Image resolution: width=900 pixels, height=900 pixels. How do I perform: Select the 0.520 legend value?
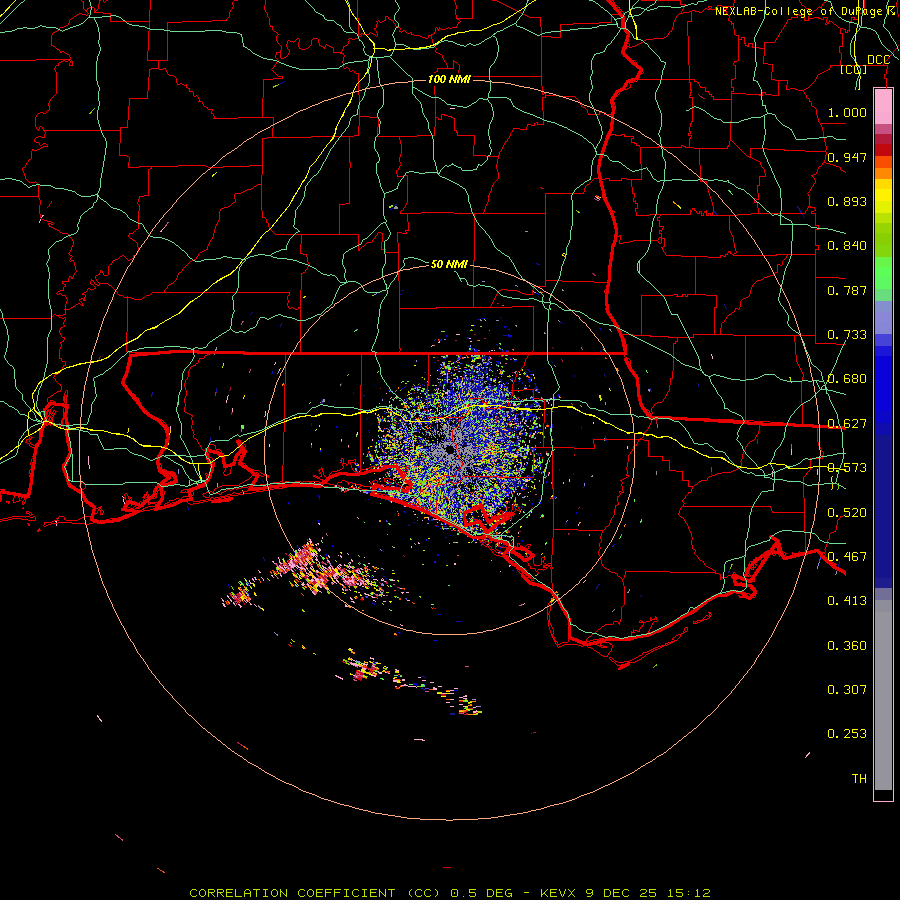[x=847, y=513]
